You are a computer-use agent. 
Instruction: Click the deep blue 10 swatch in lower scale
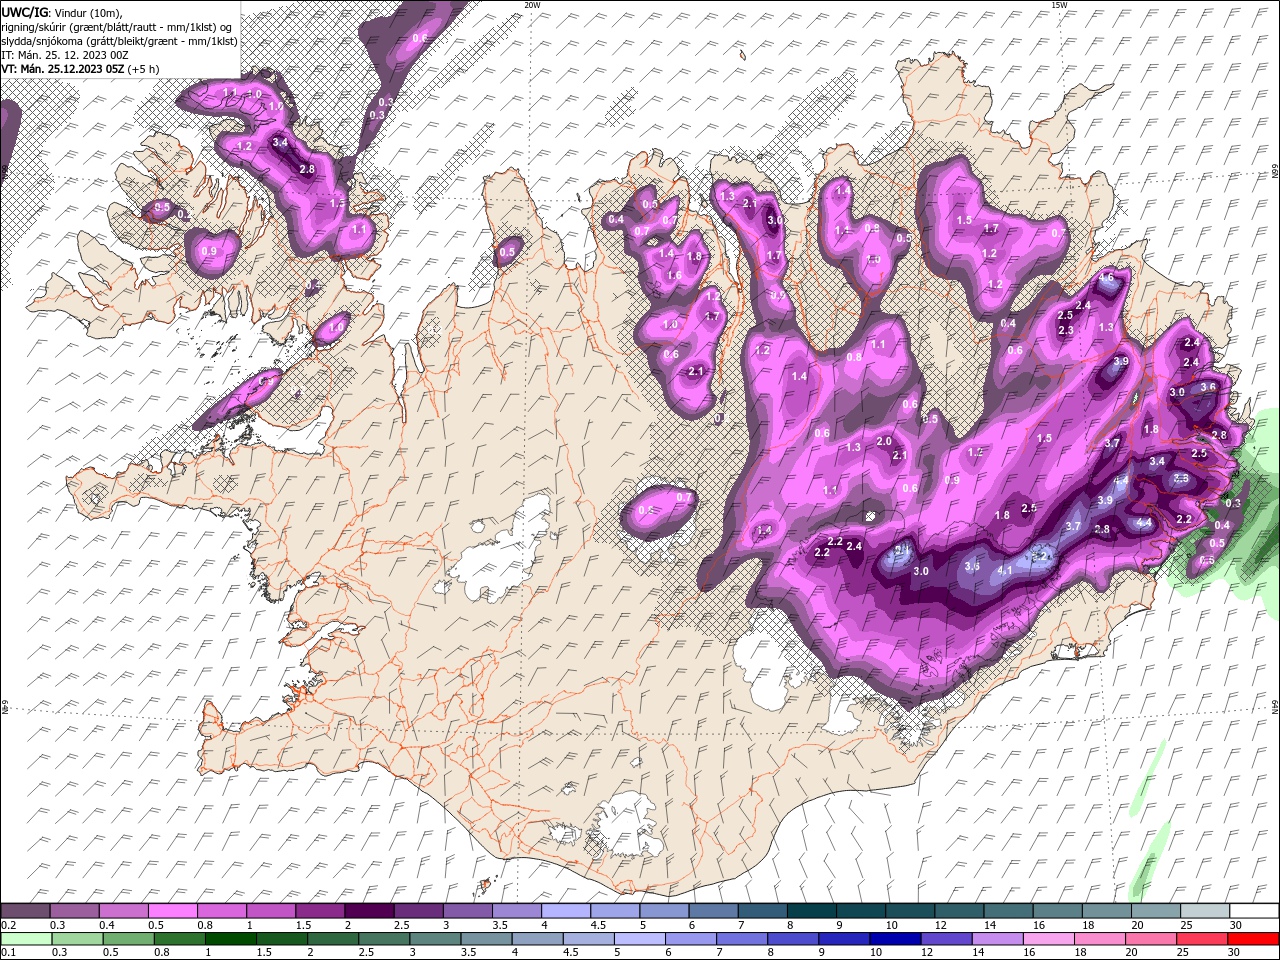pyautogui.click(x=895, y=938)
